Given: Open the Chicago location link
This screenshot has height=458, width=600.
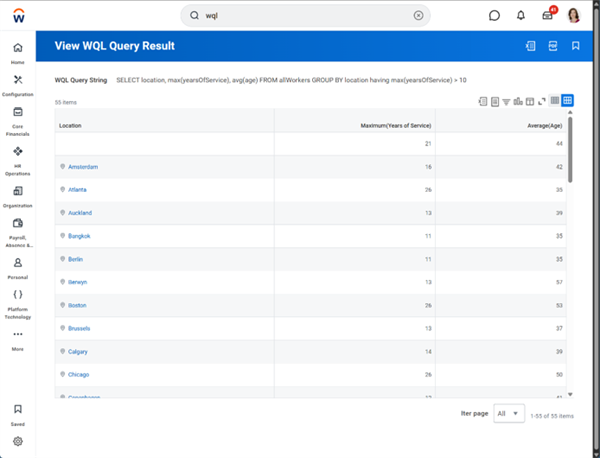Looking at the screenshot, I should 78,375.
